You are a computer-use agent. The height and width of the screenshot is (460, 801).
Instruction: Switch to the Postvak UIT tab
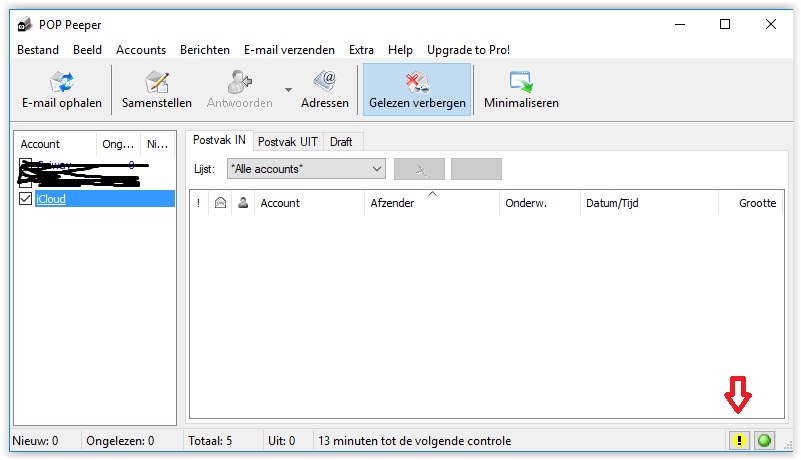pos(288,142)
